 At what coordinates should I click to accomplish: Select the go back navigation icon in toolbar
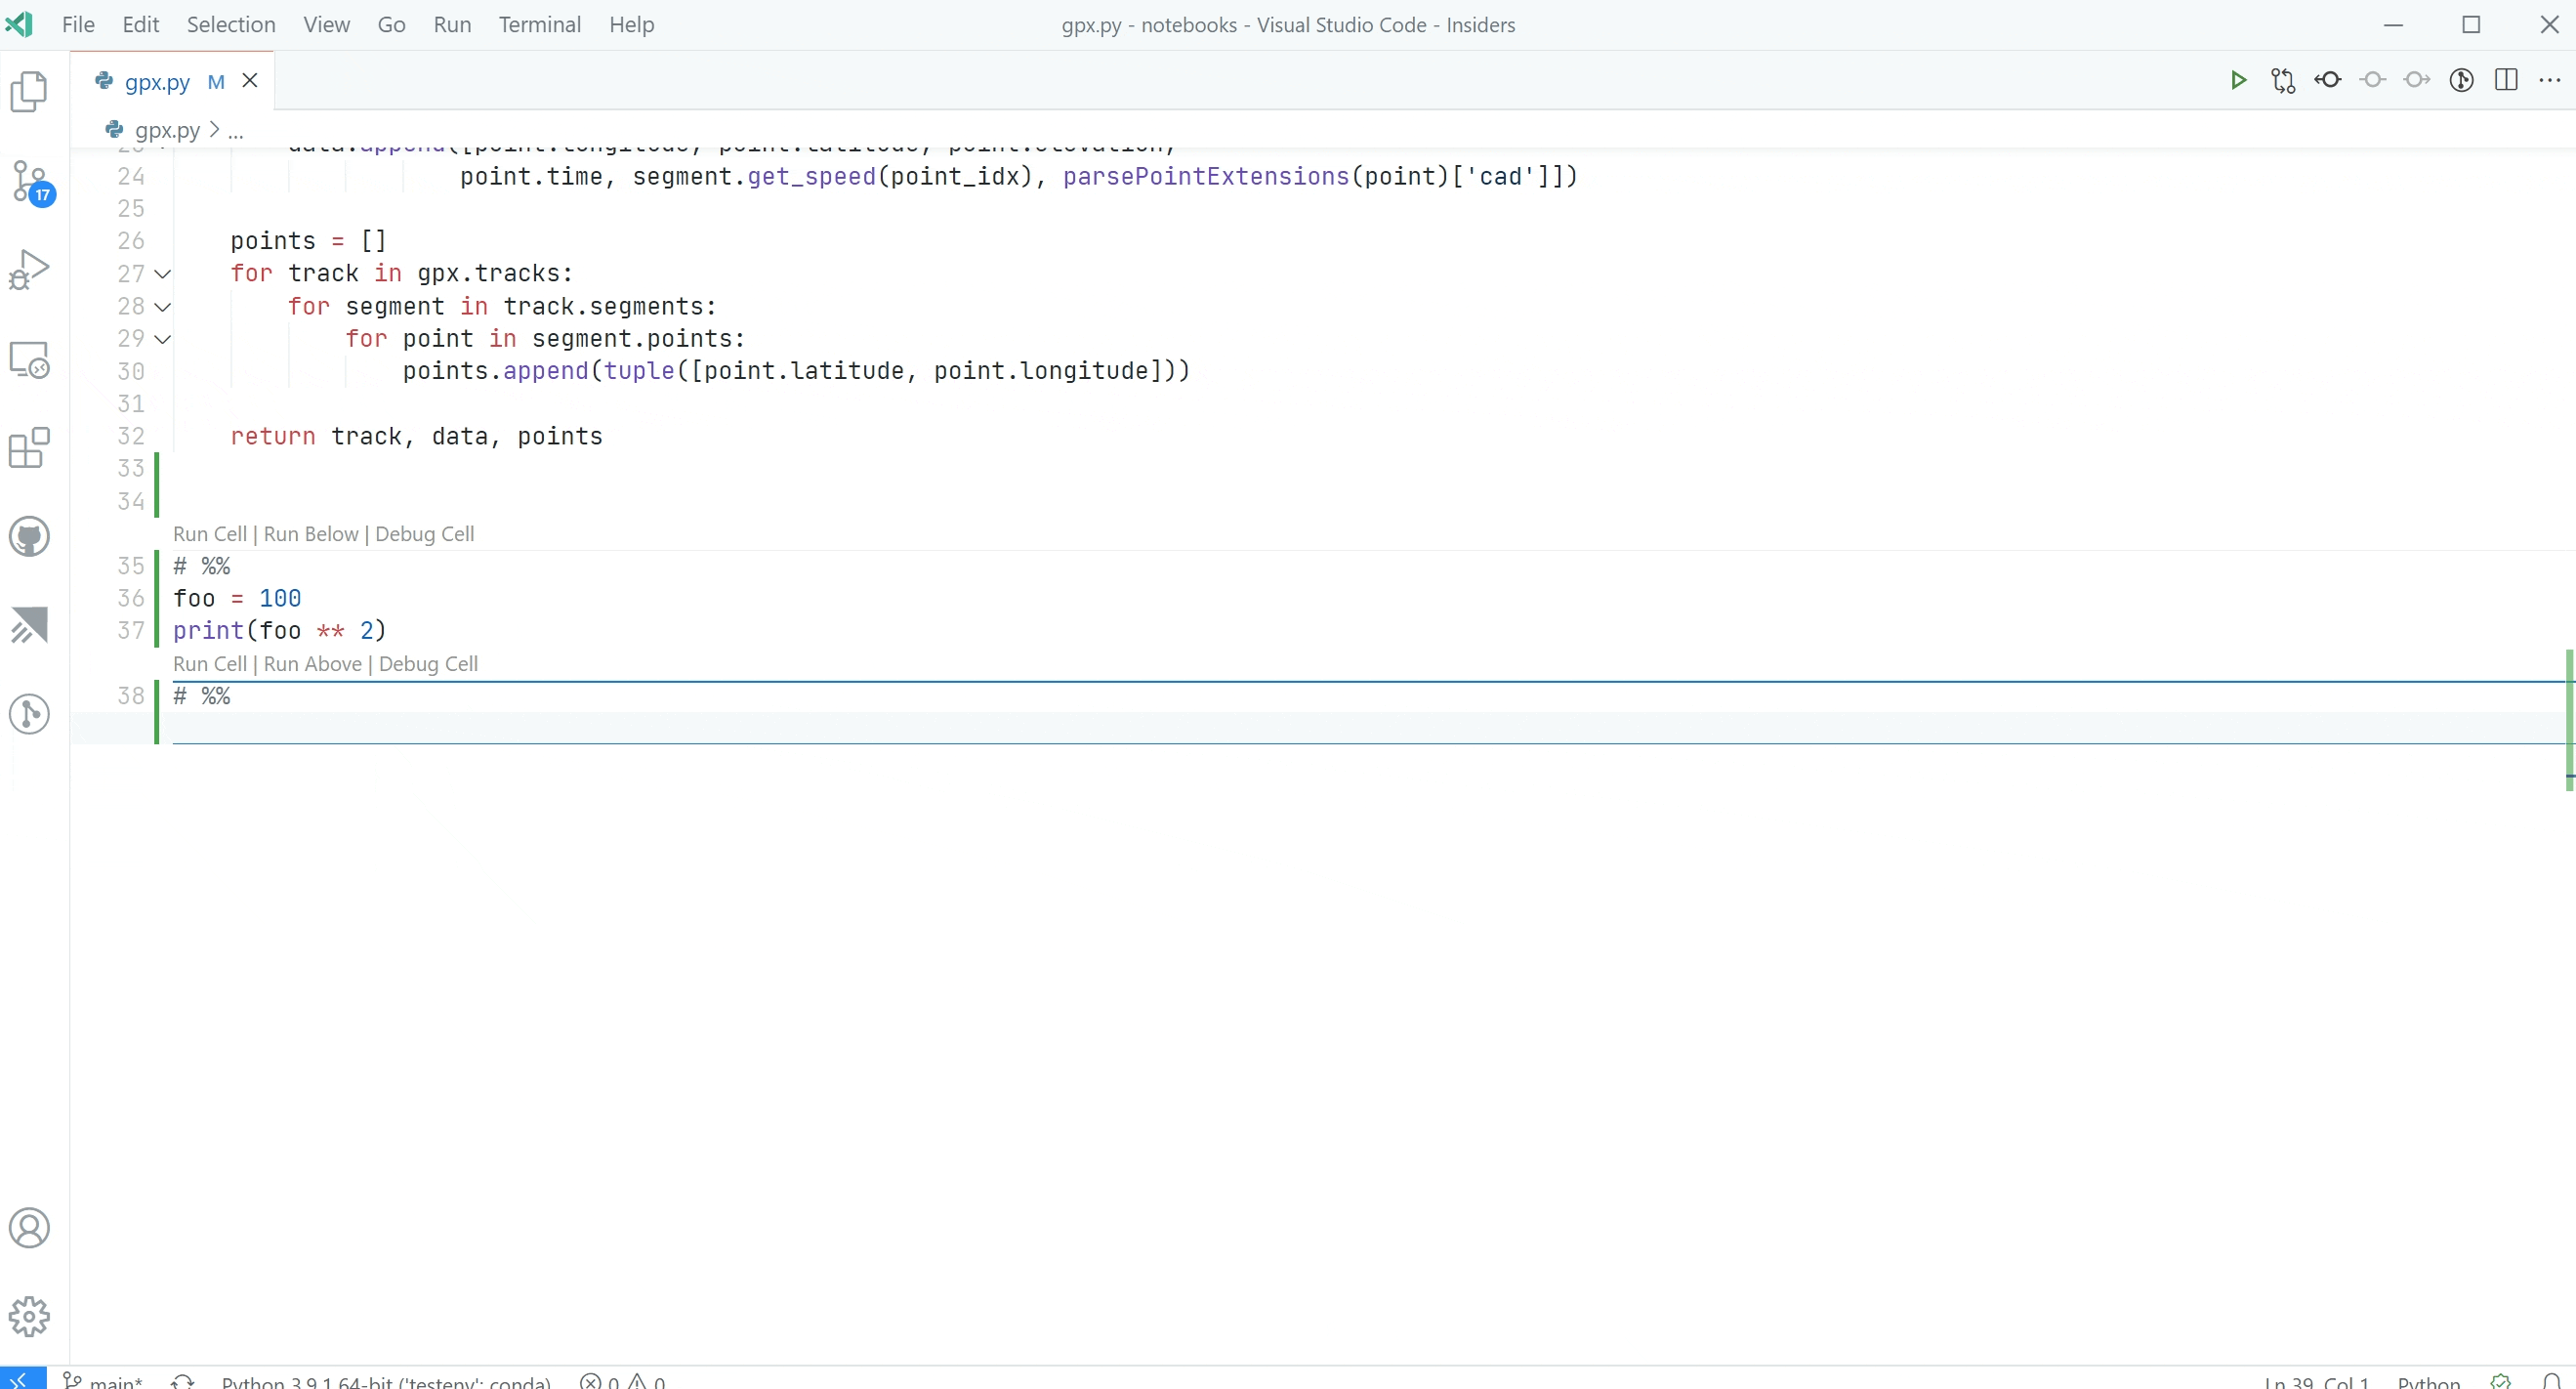[2328, 80]
